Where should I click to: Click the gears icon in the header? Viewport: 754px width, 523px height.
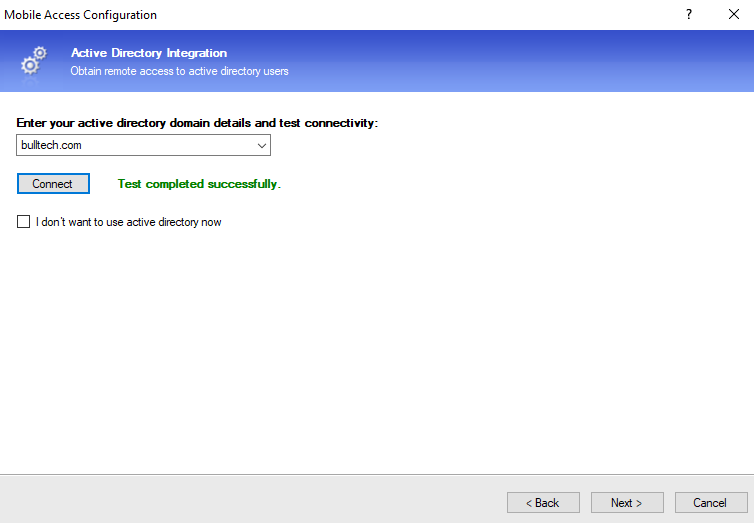(34, 61)
